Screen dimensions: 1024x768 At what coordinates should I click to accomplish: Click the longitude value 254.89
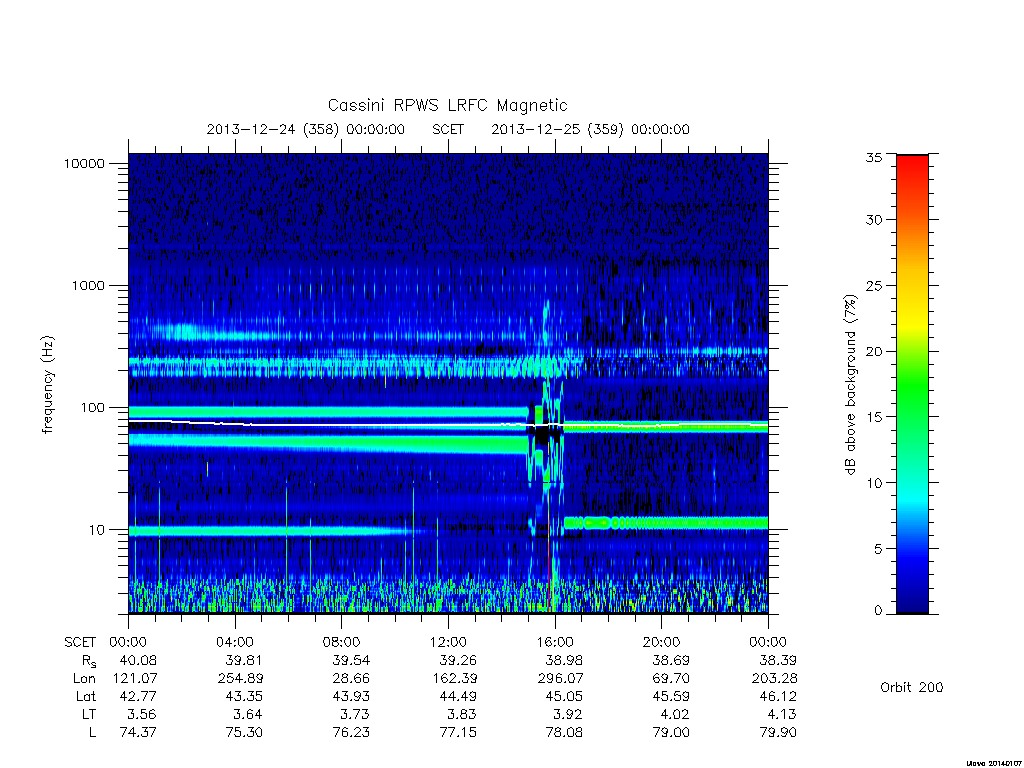tap(240, 679)
